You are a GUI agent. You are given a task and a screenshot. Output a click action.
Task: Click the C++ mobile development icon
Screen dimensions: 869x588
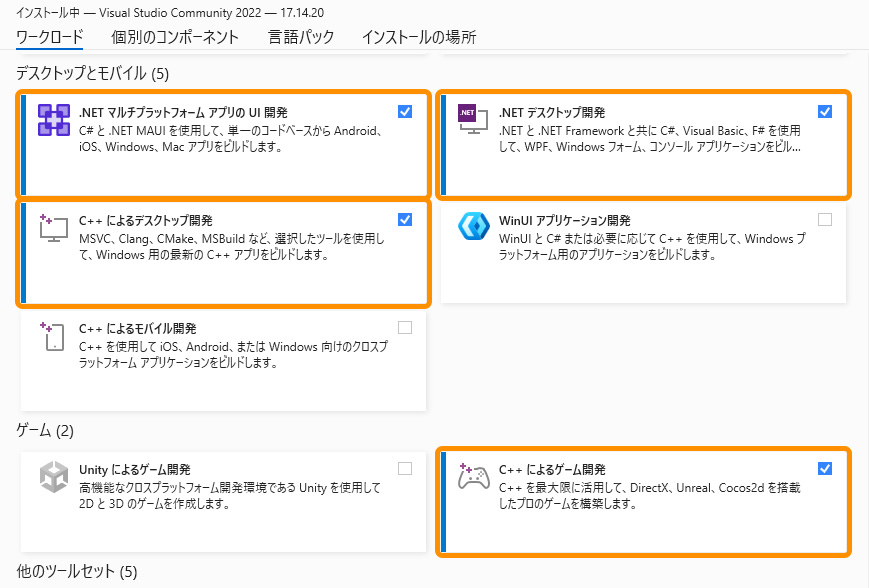(53, 336)
